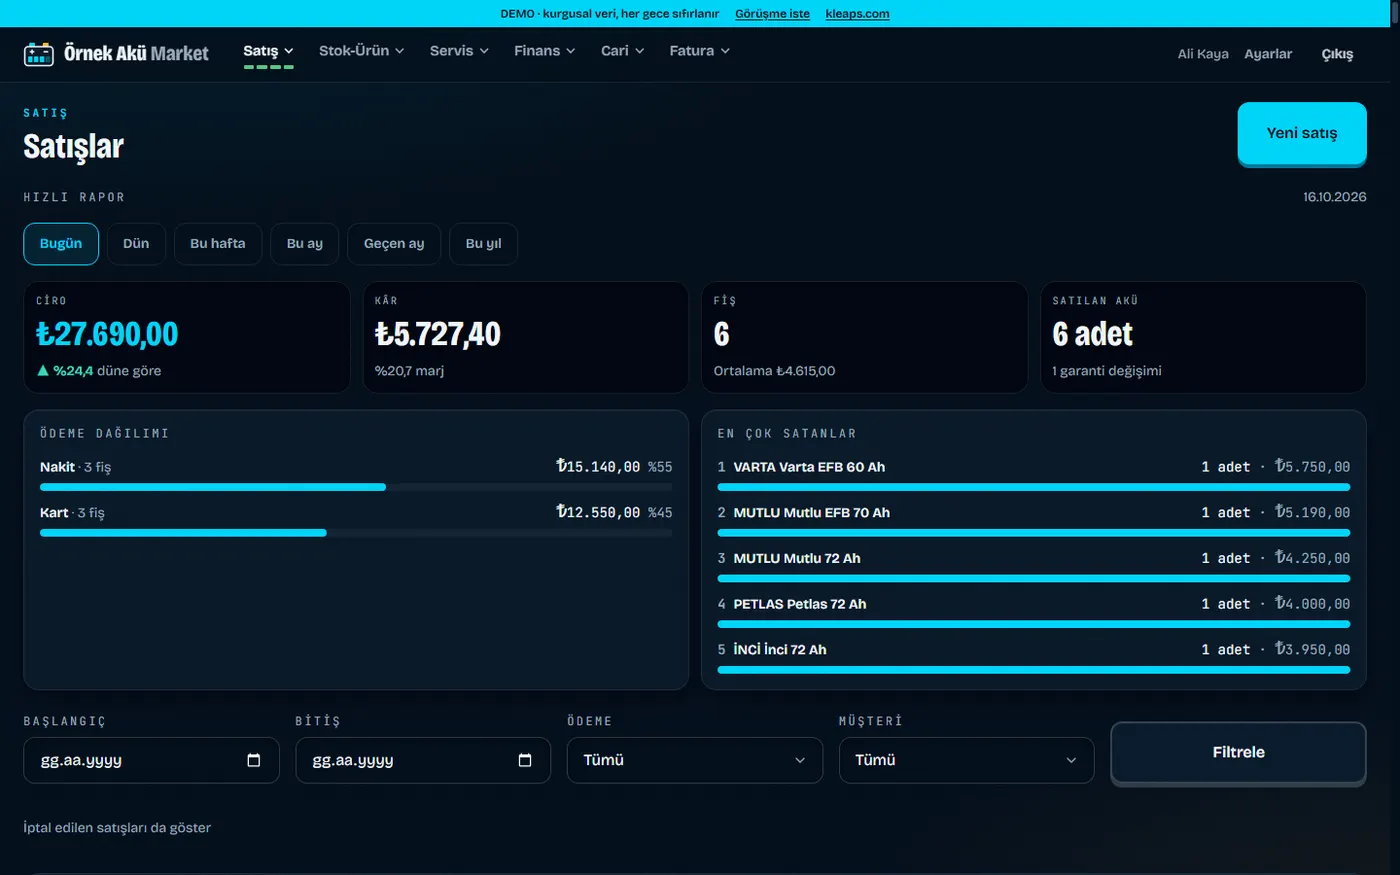Expand the Stok-Ürün menu
Viewport: 1400px width, 875px height.
pos(361,51)
